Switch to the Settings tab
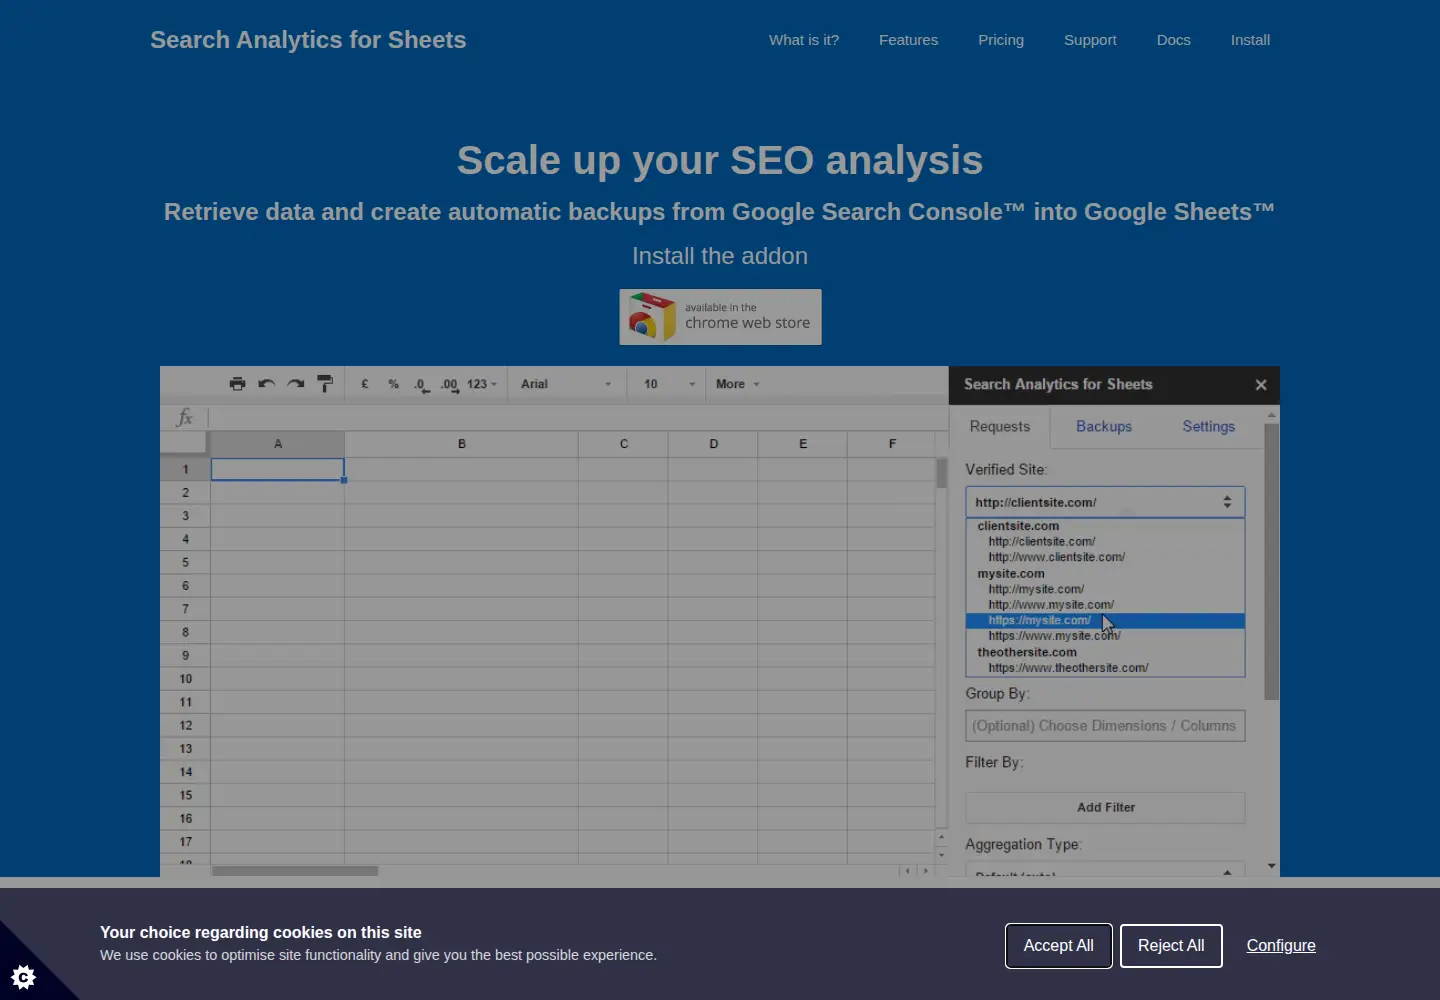The height and width of the screenshot is (1000, 1440). point(1209,426)
